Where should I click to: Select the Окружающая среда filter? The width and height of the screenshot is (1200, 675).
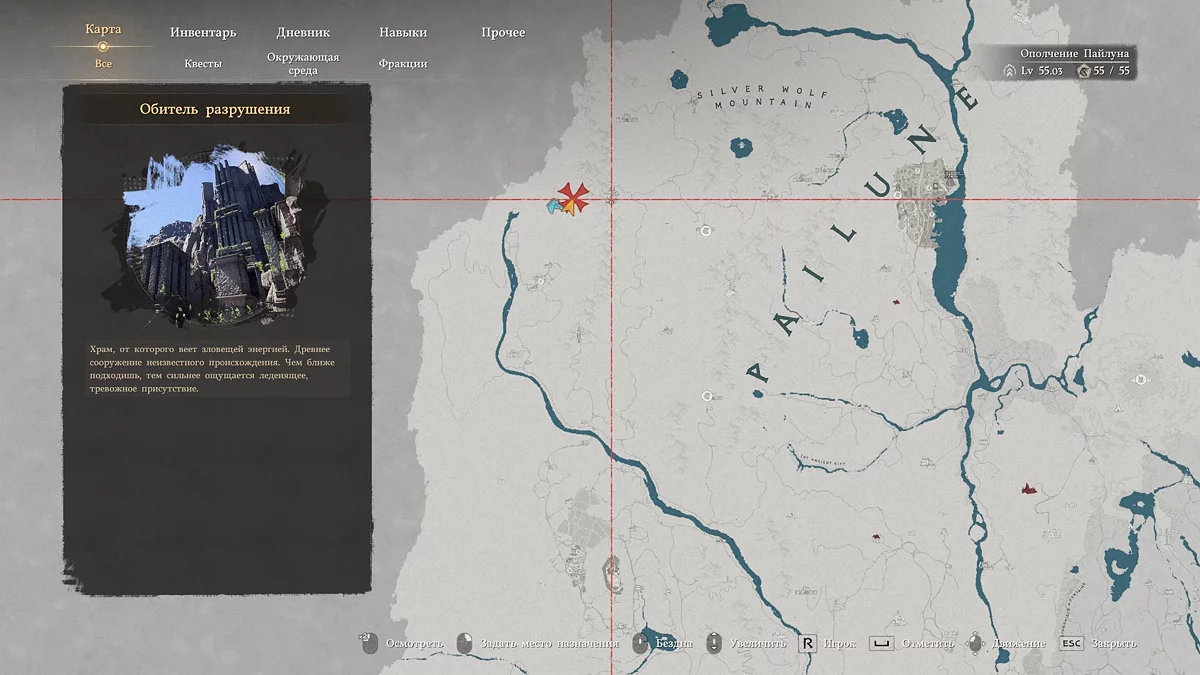[x=303, y=64]
